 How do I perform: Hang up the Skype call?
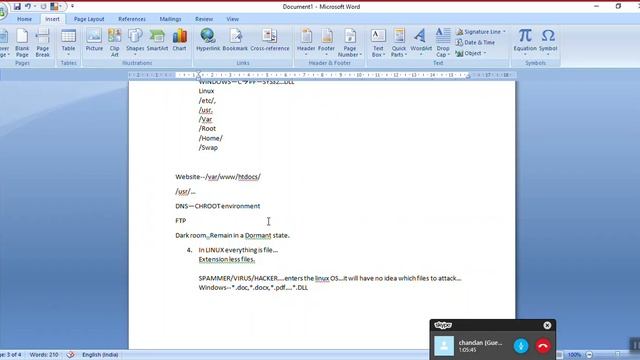click(x=543, y=346)
